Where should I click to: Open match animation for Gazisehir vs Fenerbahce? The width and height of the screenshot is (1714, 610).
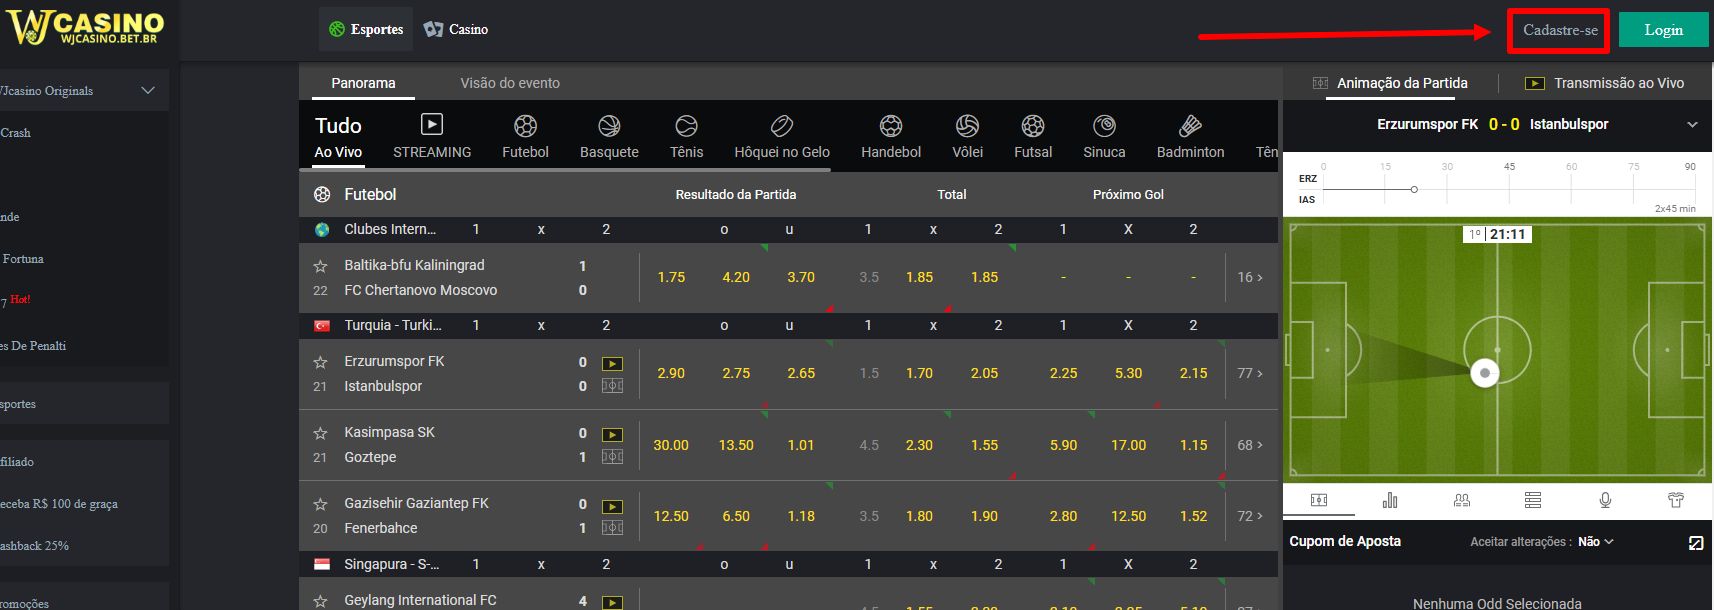(612, 528)
